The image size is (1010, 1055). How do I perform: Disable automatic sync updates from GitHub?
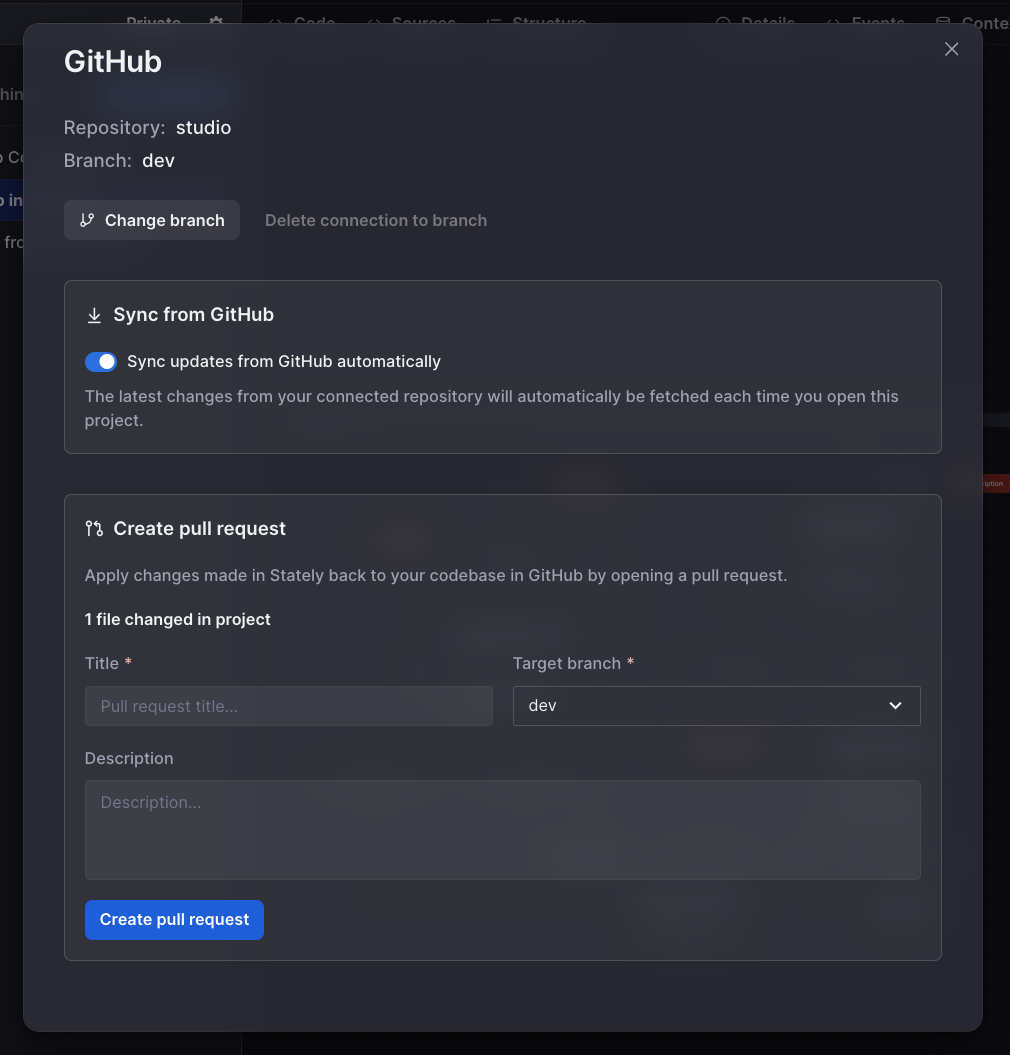[101, 361]
